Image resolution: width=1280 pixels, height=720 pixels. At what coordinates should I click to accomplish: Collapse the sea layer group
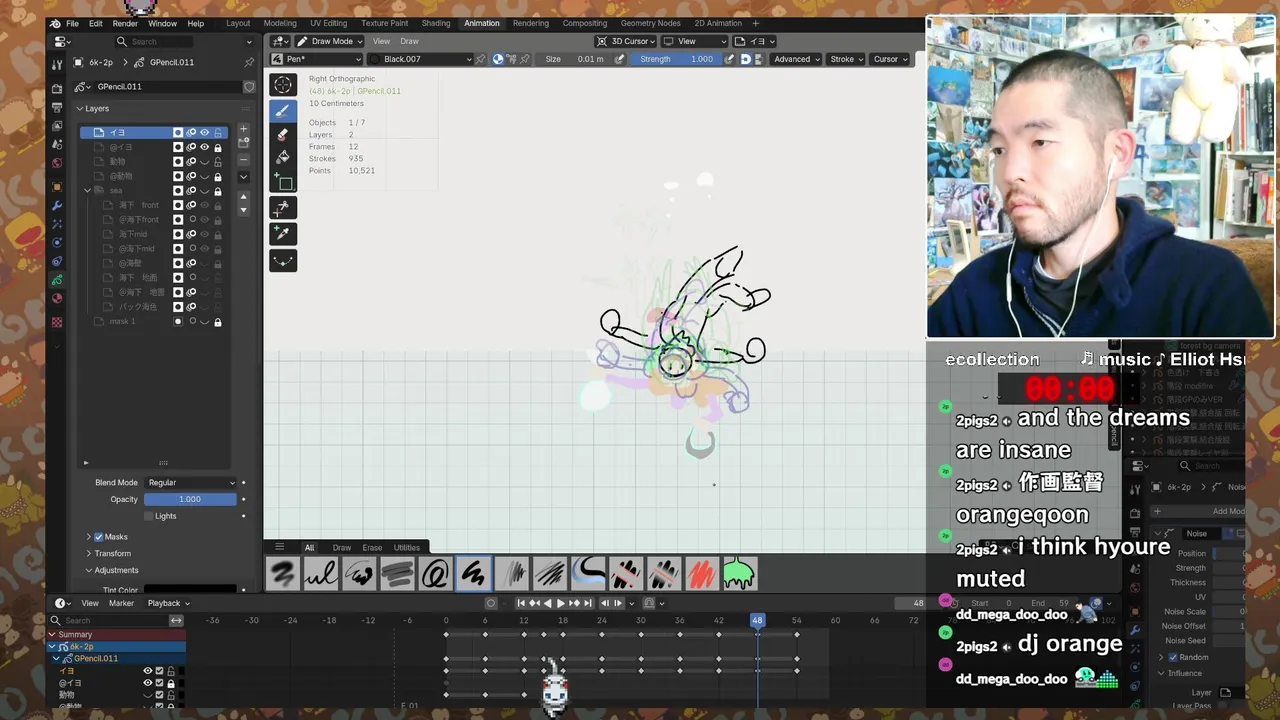tap(87, 190)
